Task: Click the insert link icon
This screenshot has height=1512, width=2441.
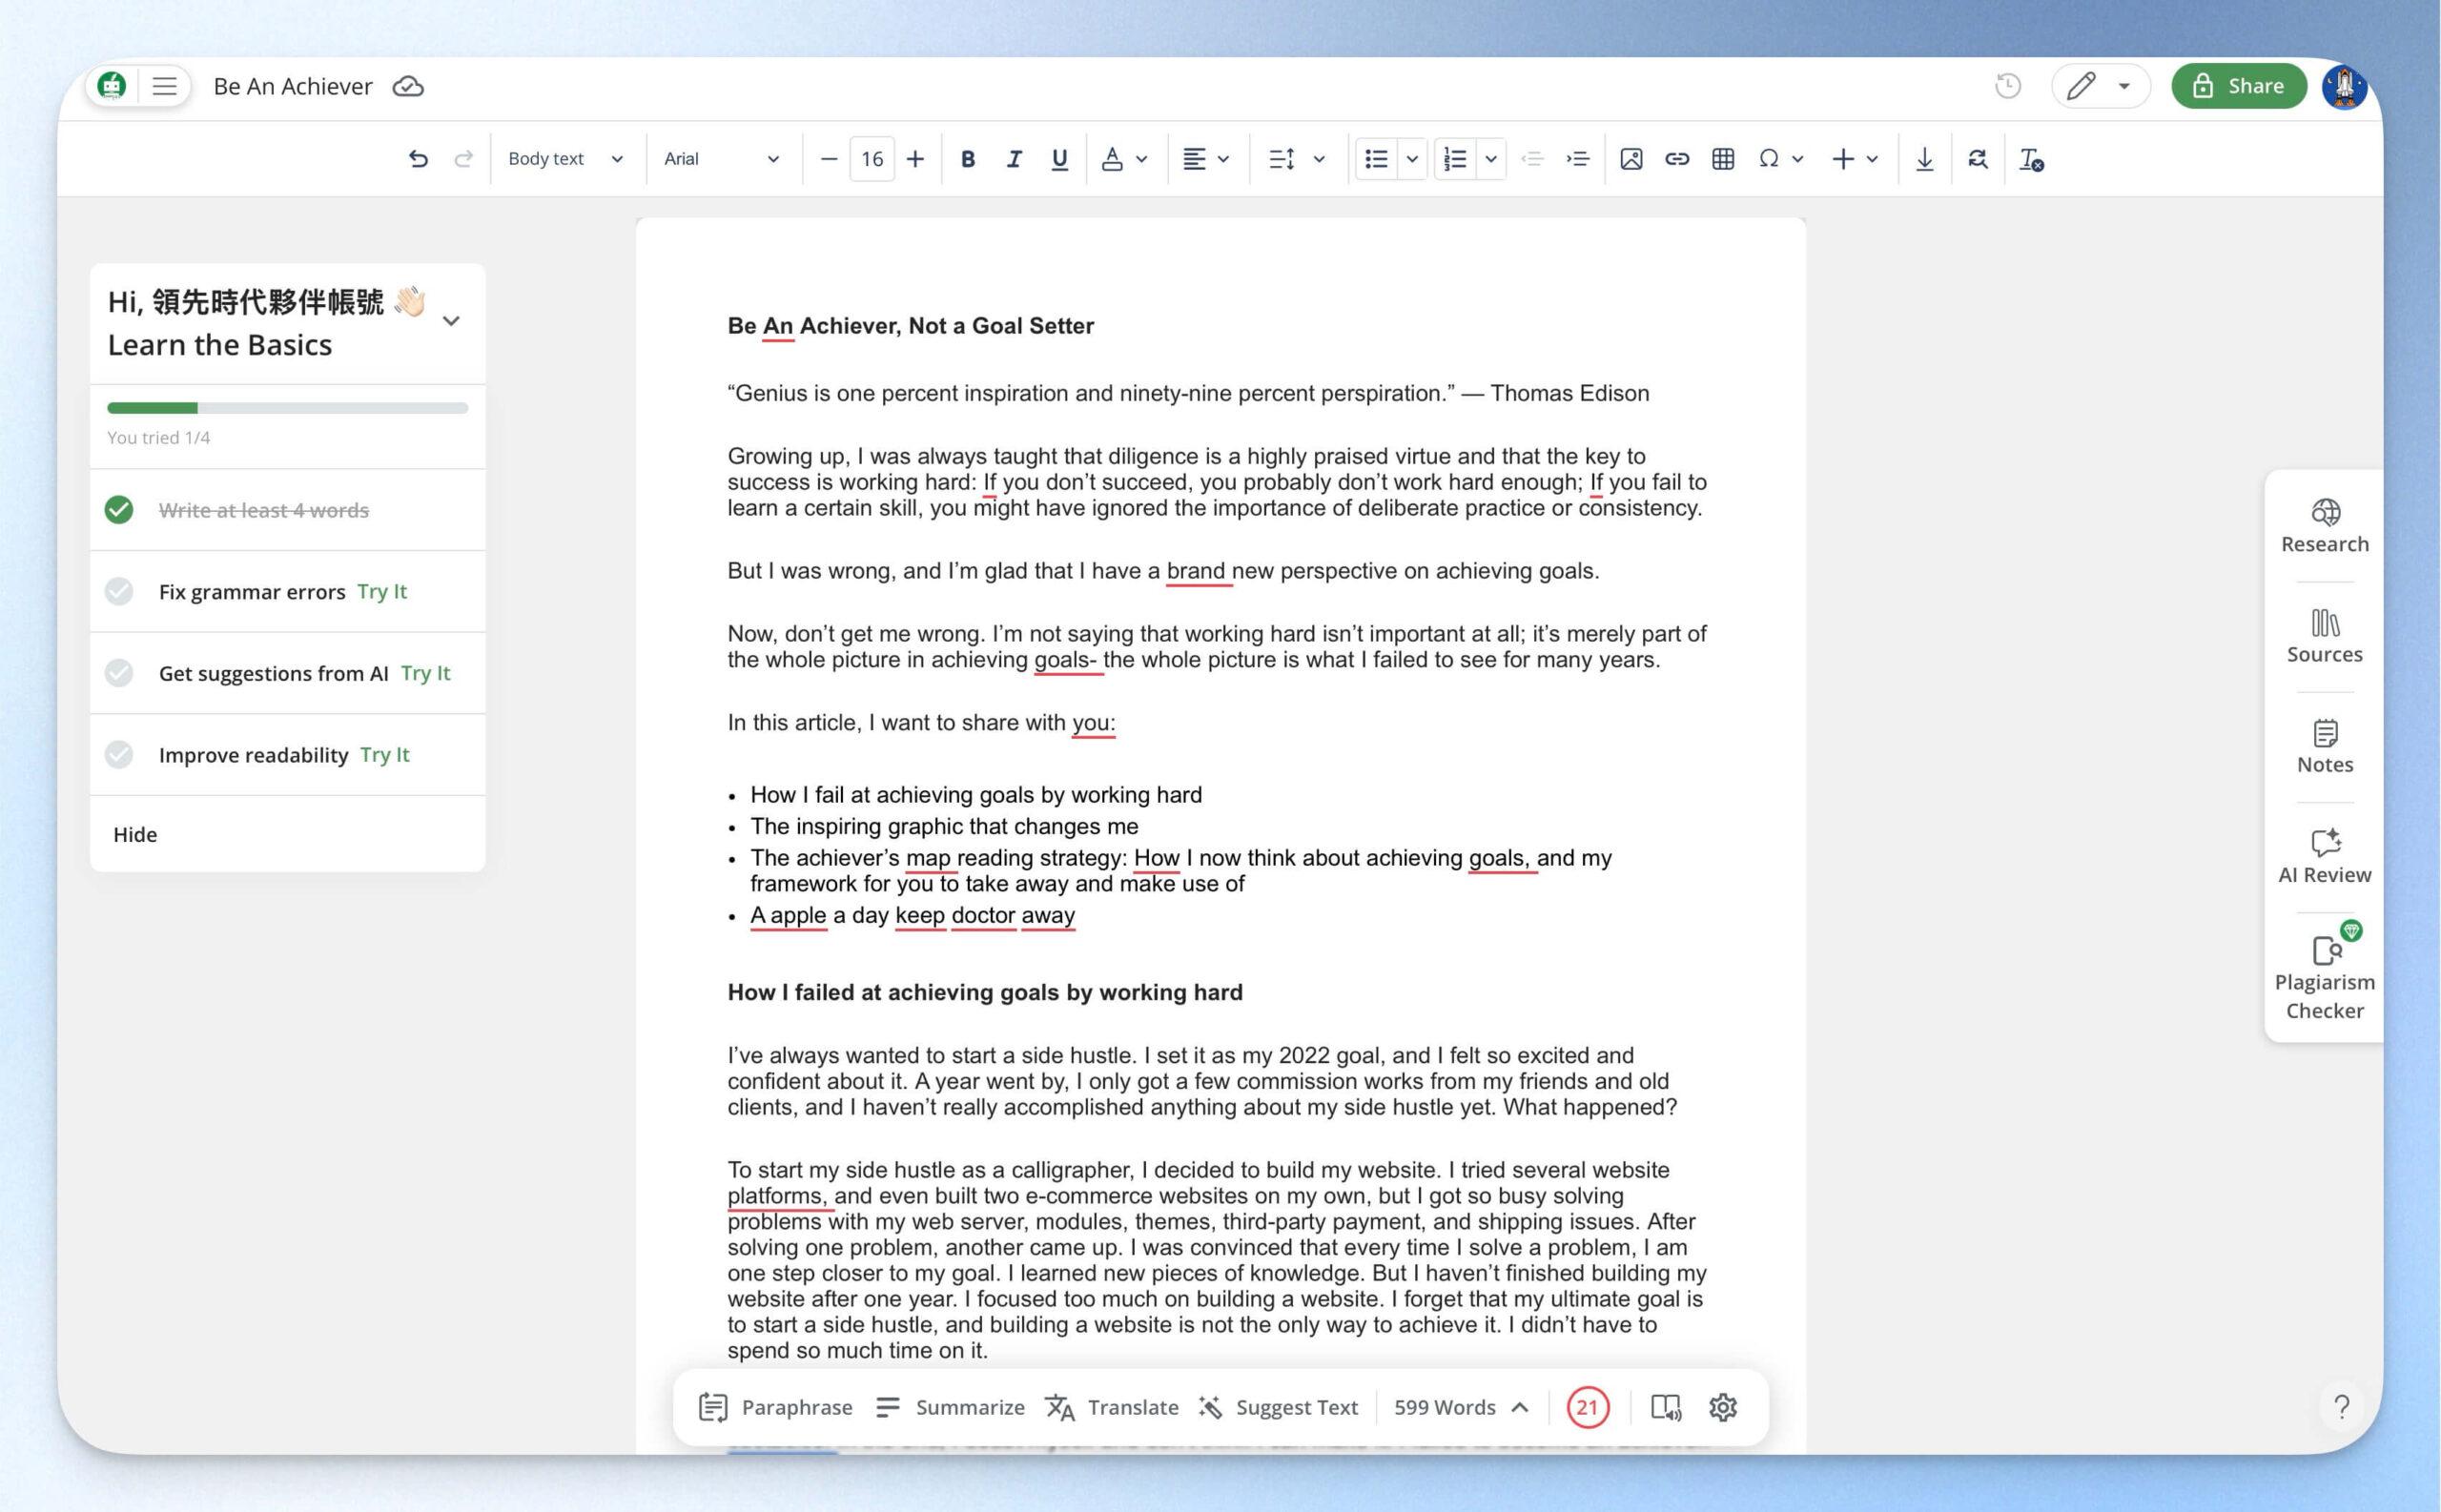Action: [x=1677, y=159]
